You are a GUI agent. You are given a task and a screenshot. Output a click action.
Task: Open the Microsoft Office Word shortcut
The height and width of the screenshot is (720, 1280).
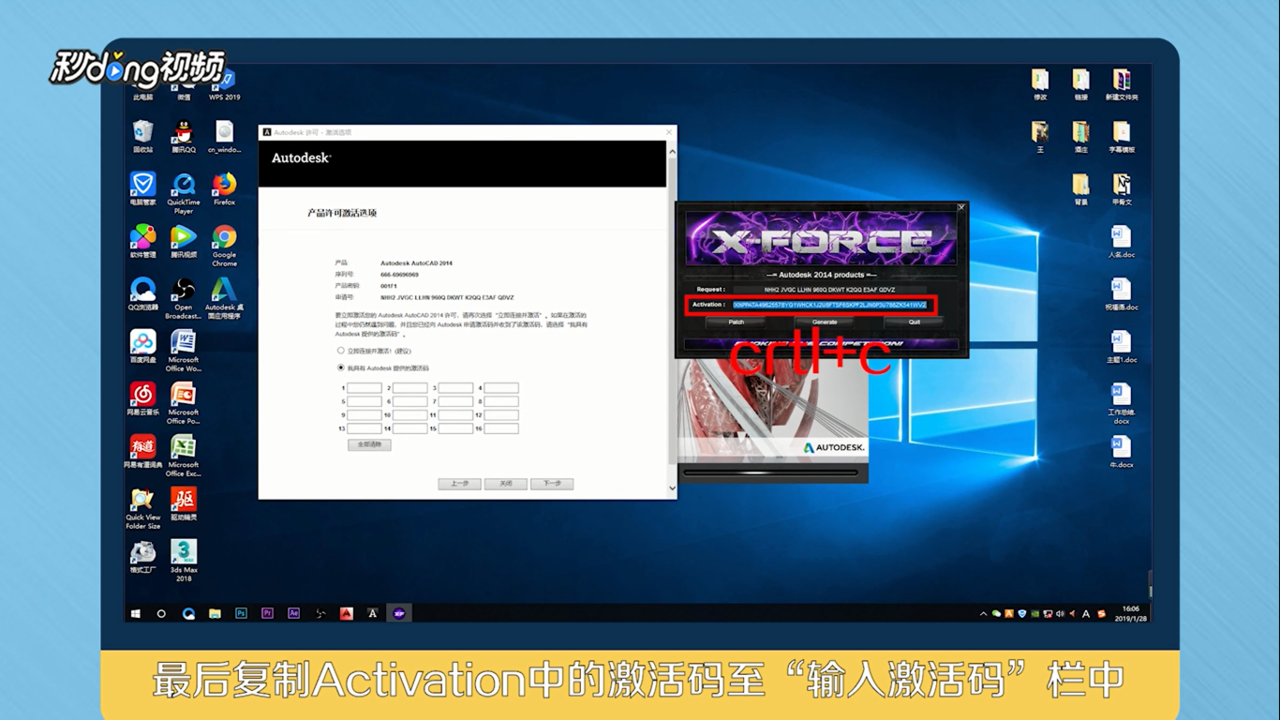[x=183, y=351]
